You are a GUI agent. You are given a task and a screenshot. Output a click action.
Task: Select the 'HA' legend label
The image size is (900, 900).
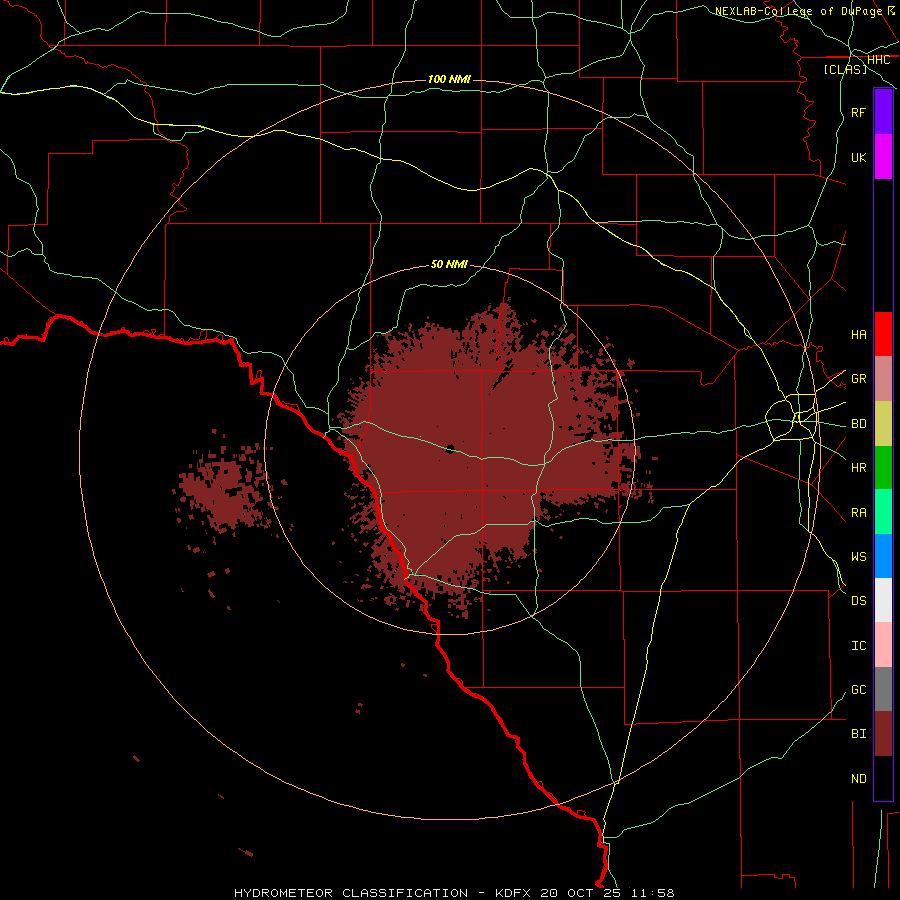859,334
